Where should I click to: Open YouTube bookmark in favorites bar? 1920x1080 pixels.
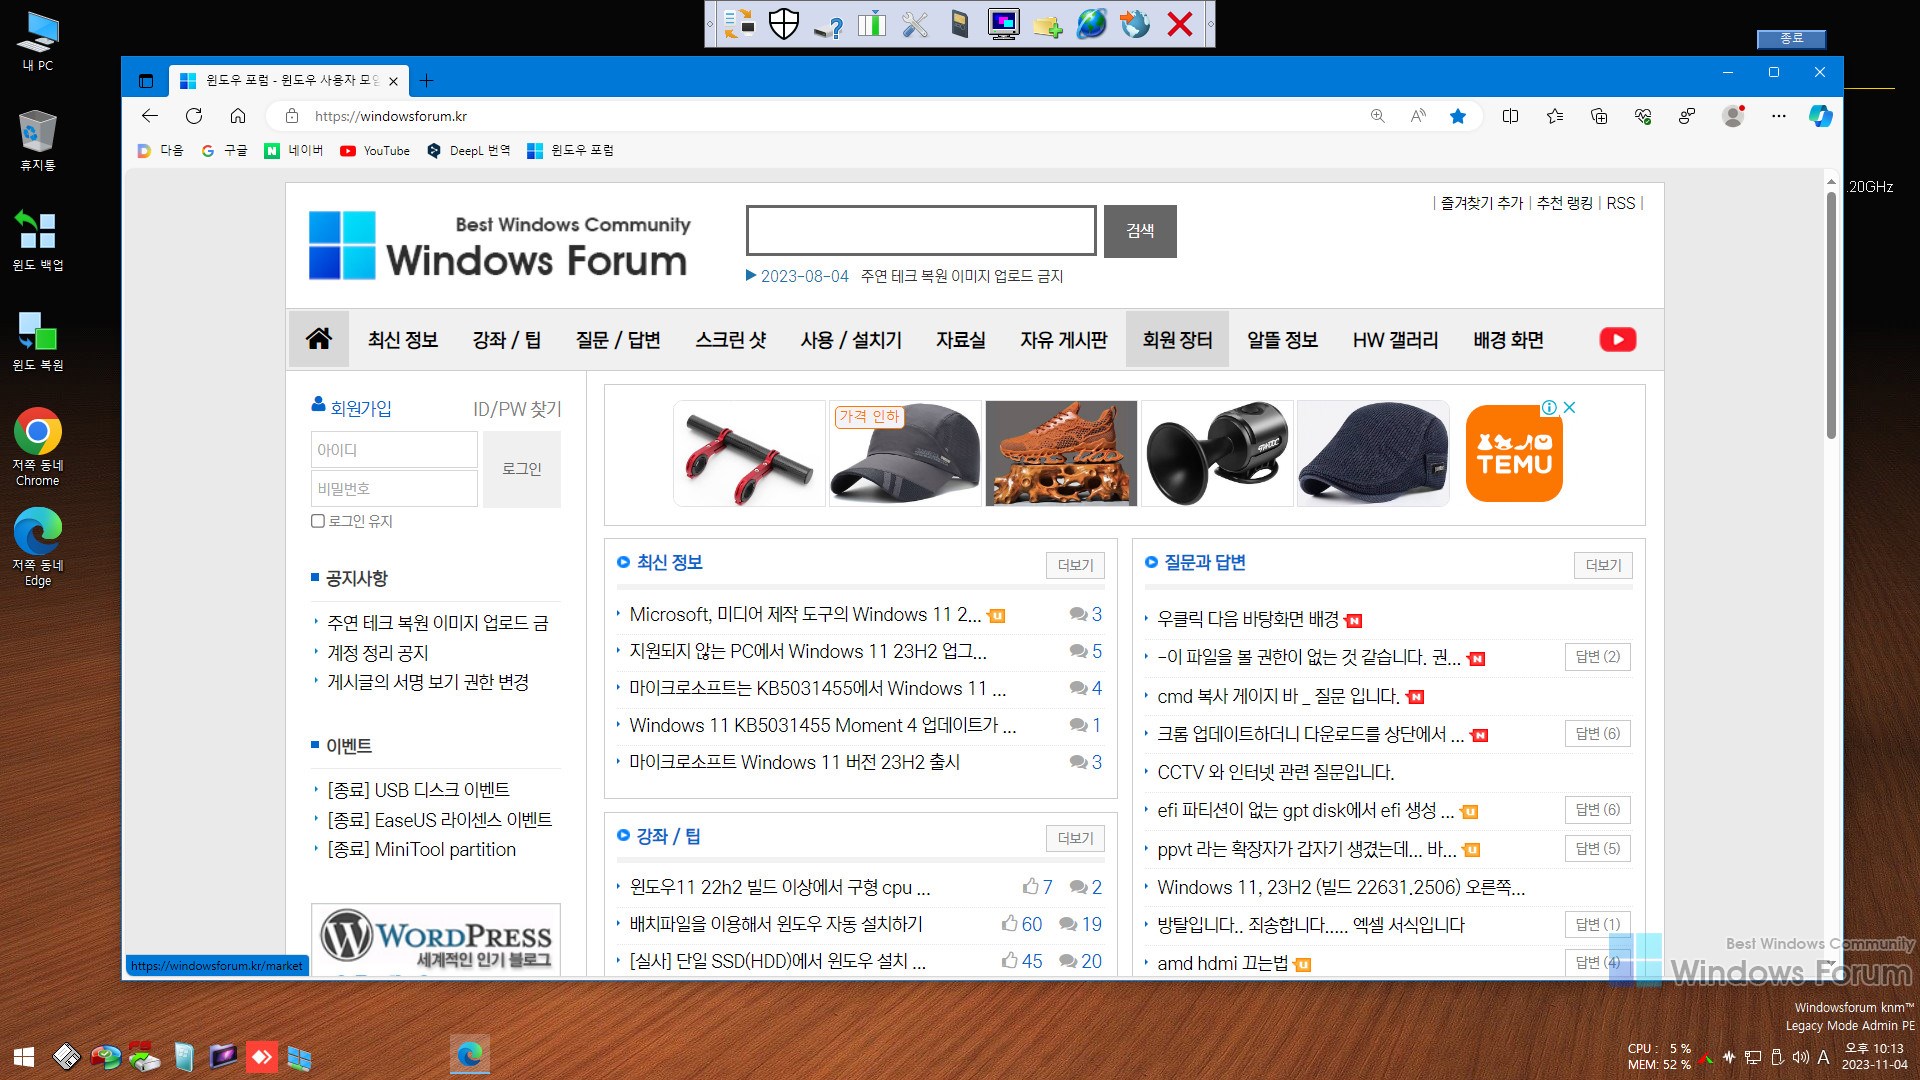tap(375, 151)
